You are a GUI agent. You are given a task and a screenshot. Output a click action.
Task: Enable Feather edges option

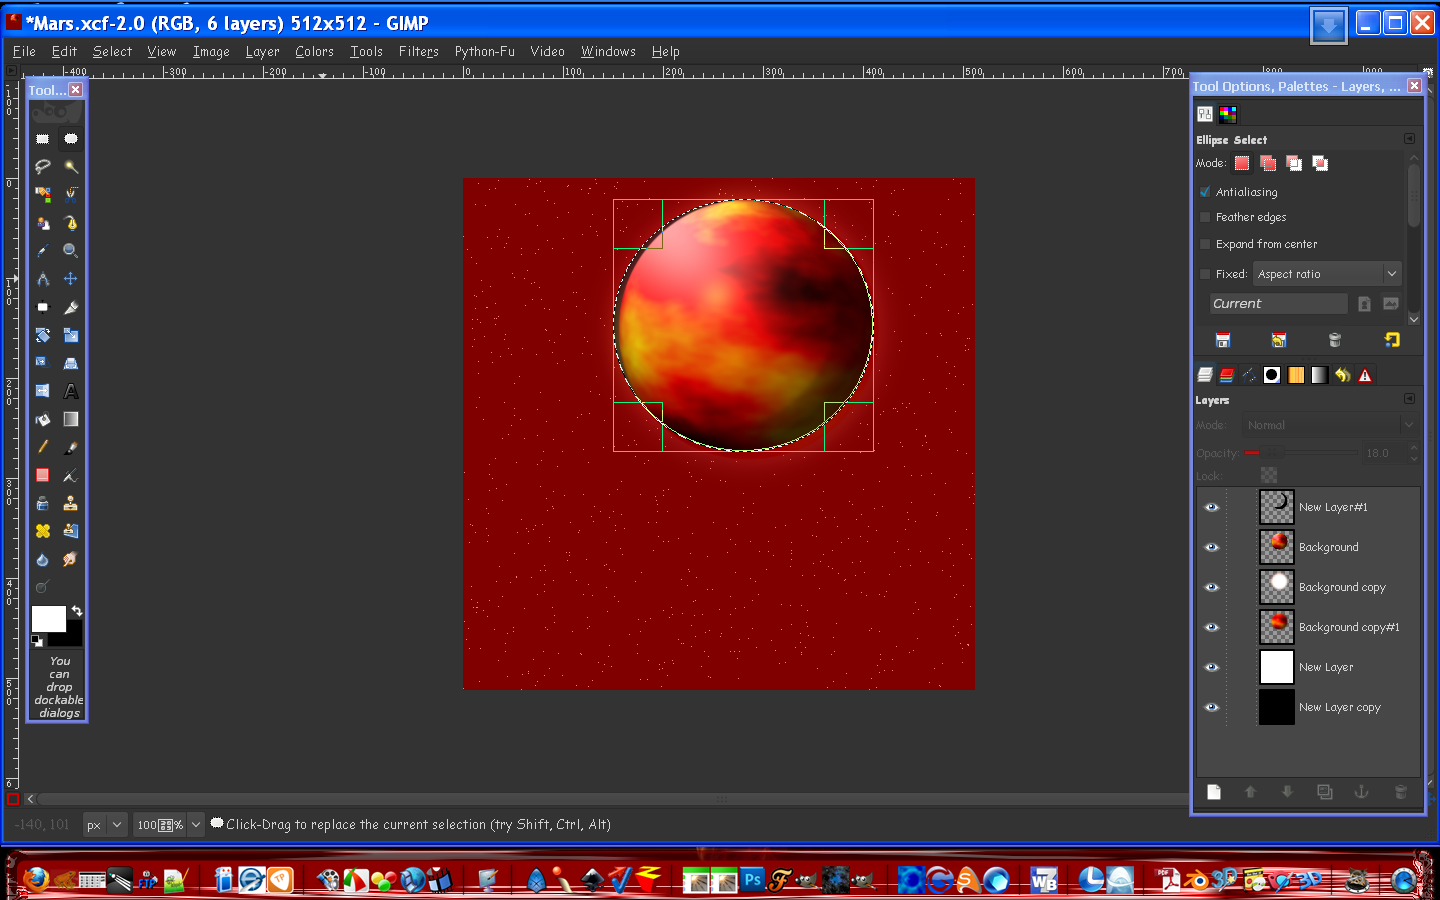point(1204,217)
